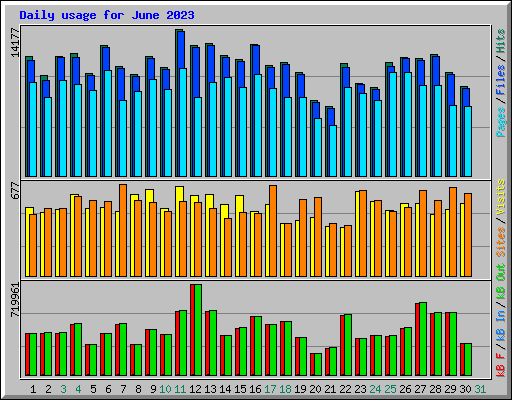This screenshot has width=512, height=400.
Task: Click green day number 31
Action: coord(480,389)
